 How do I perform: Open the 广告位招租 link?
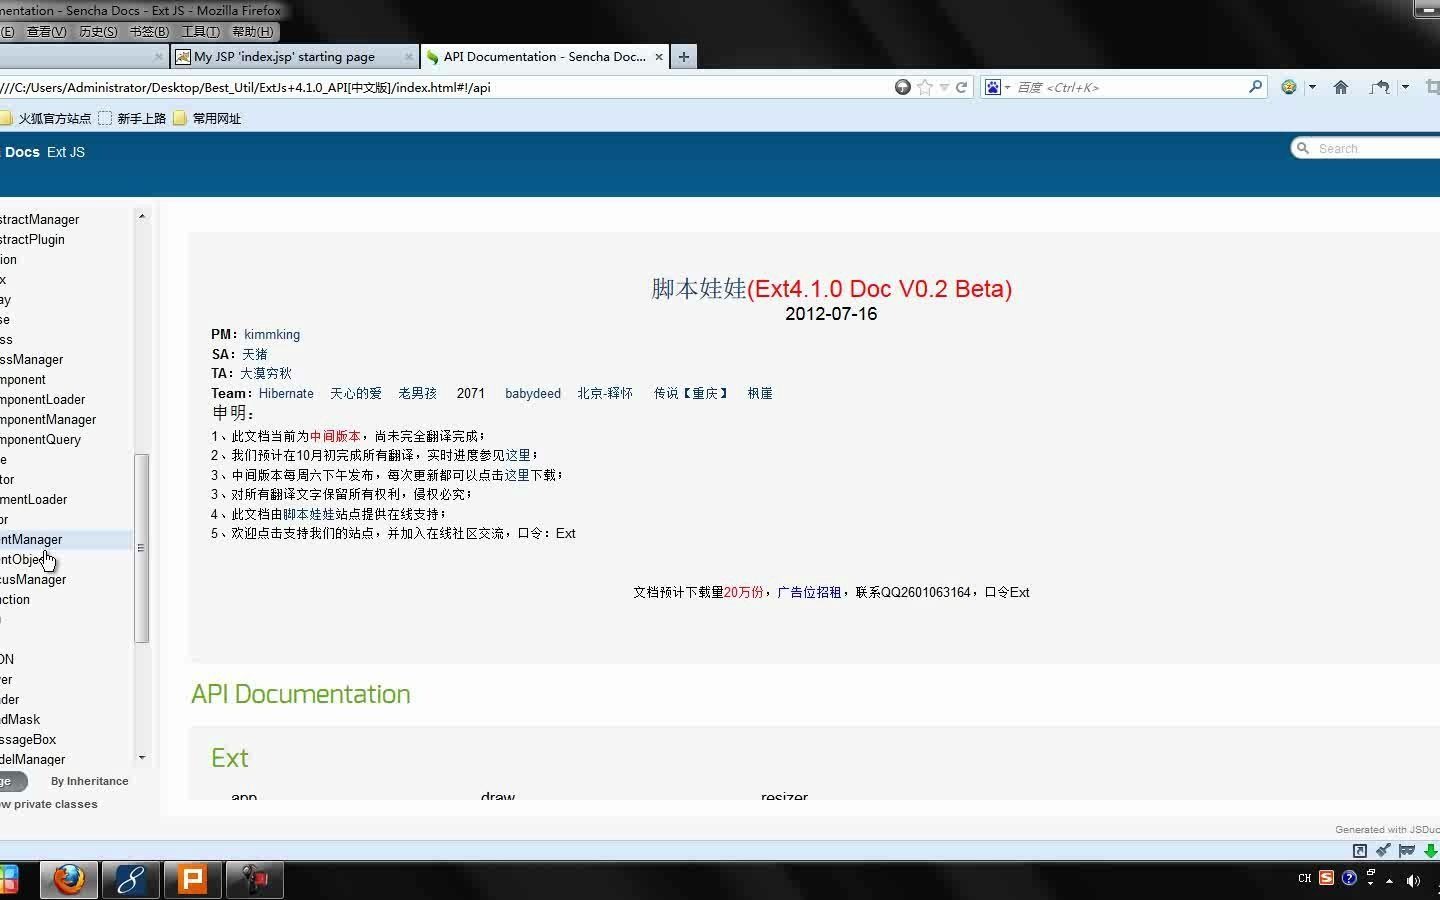[x=809, y=592]
